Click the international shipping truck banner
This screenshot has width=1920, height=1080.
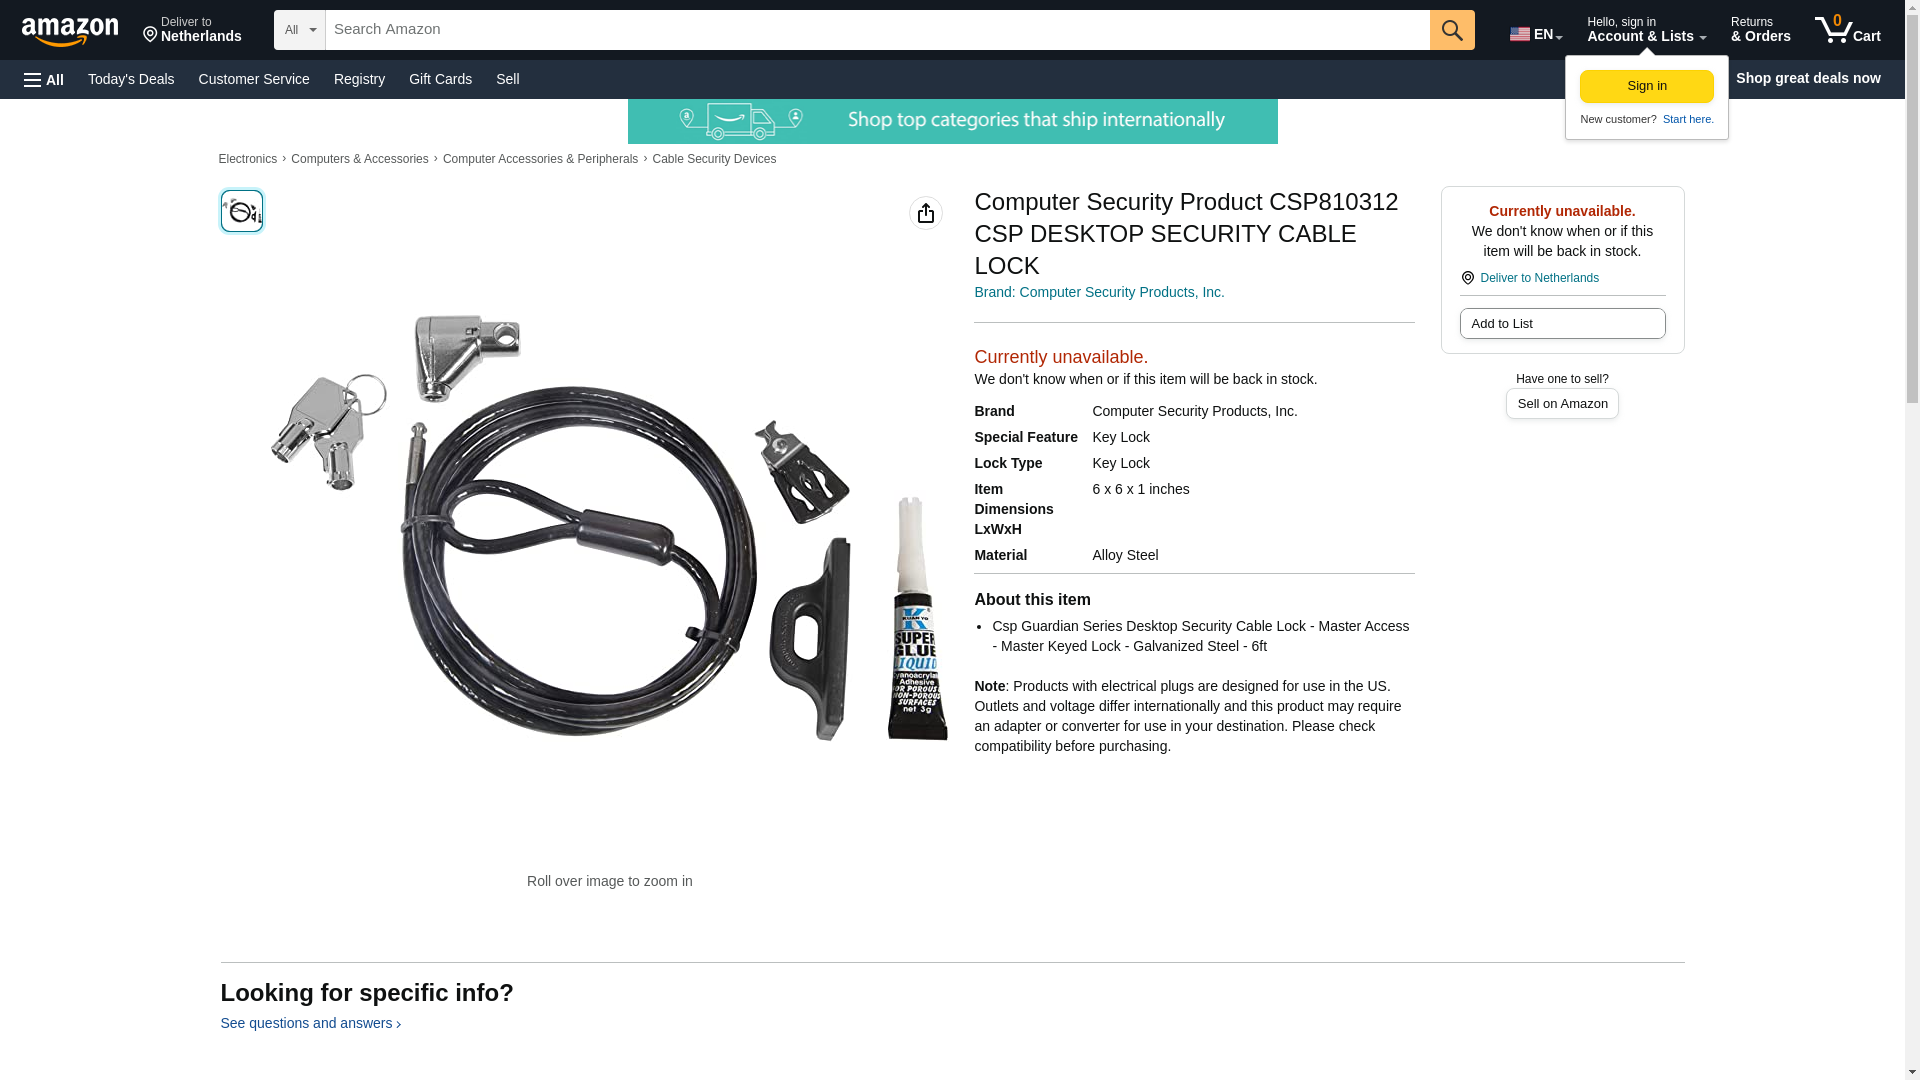[x=952, y=121]
